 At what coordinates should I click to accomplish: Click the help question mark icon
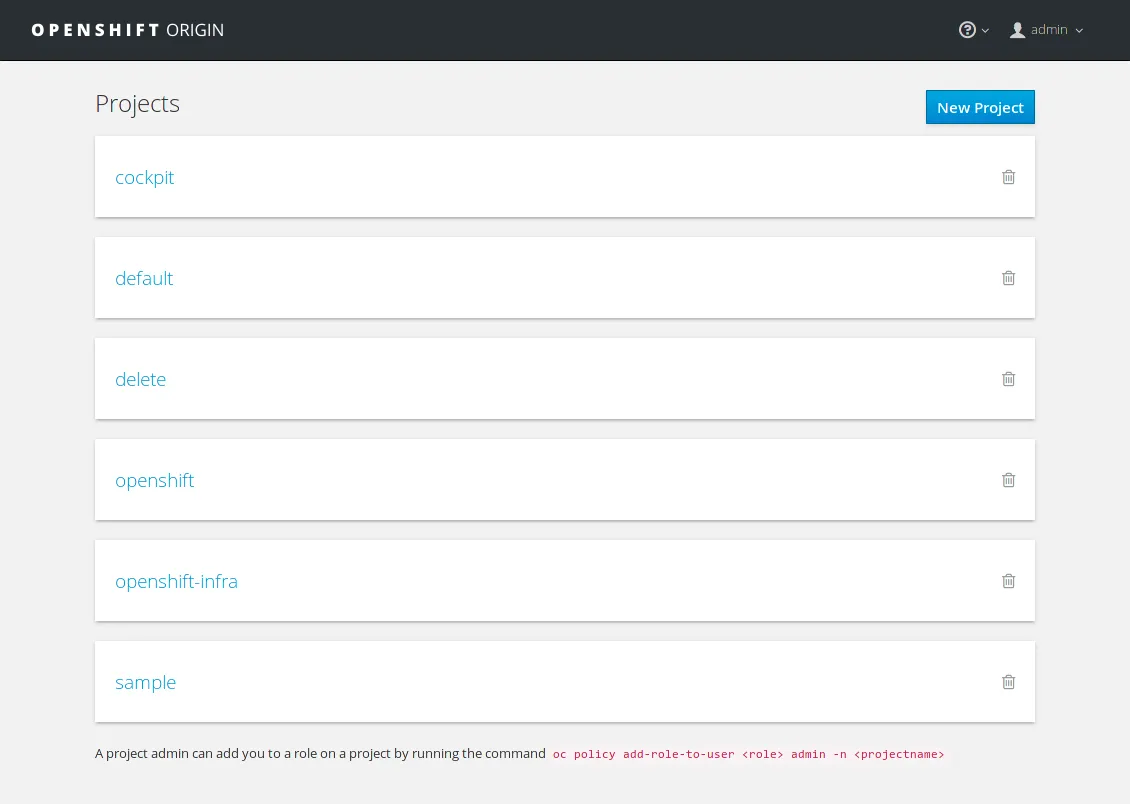[967, 29]
